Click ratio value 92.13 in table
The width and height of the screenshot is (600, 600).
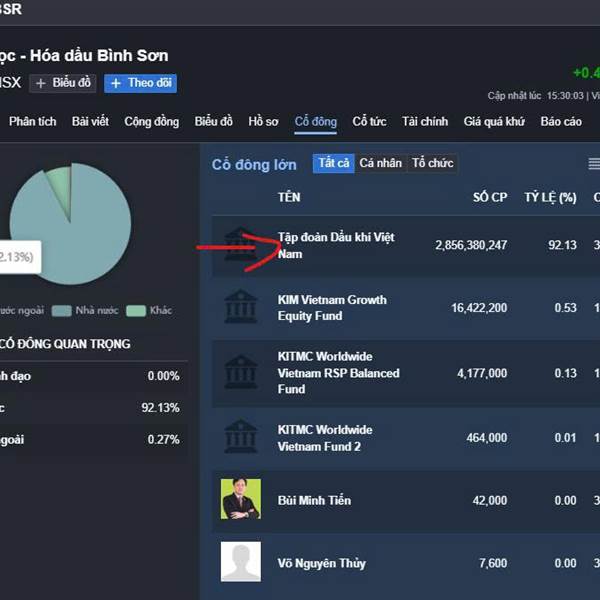pos(562,245)
